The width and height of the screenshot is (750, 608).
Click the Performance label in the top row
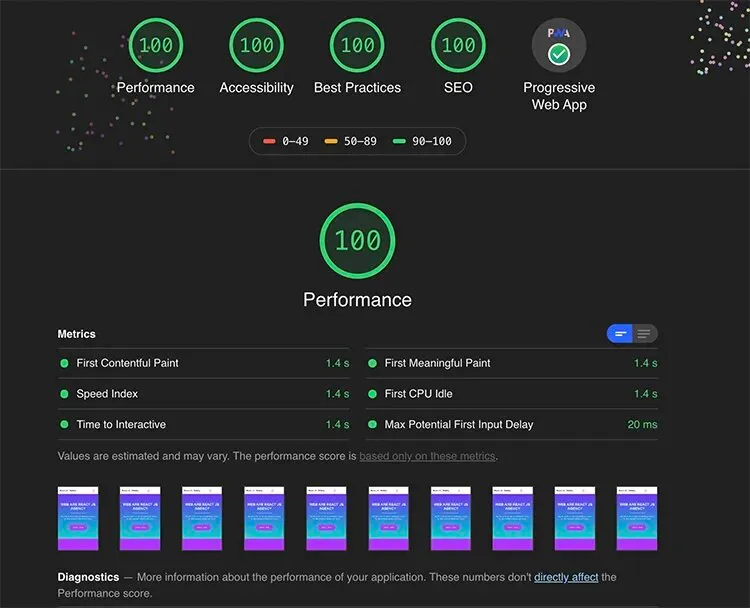pos(155,88)
